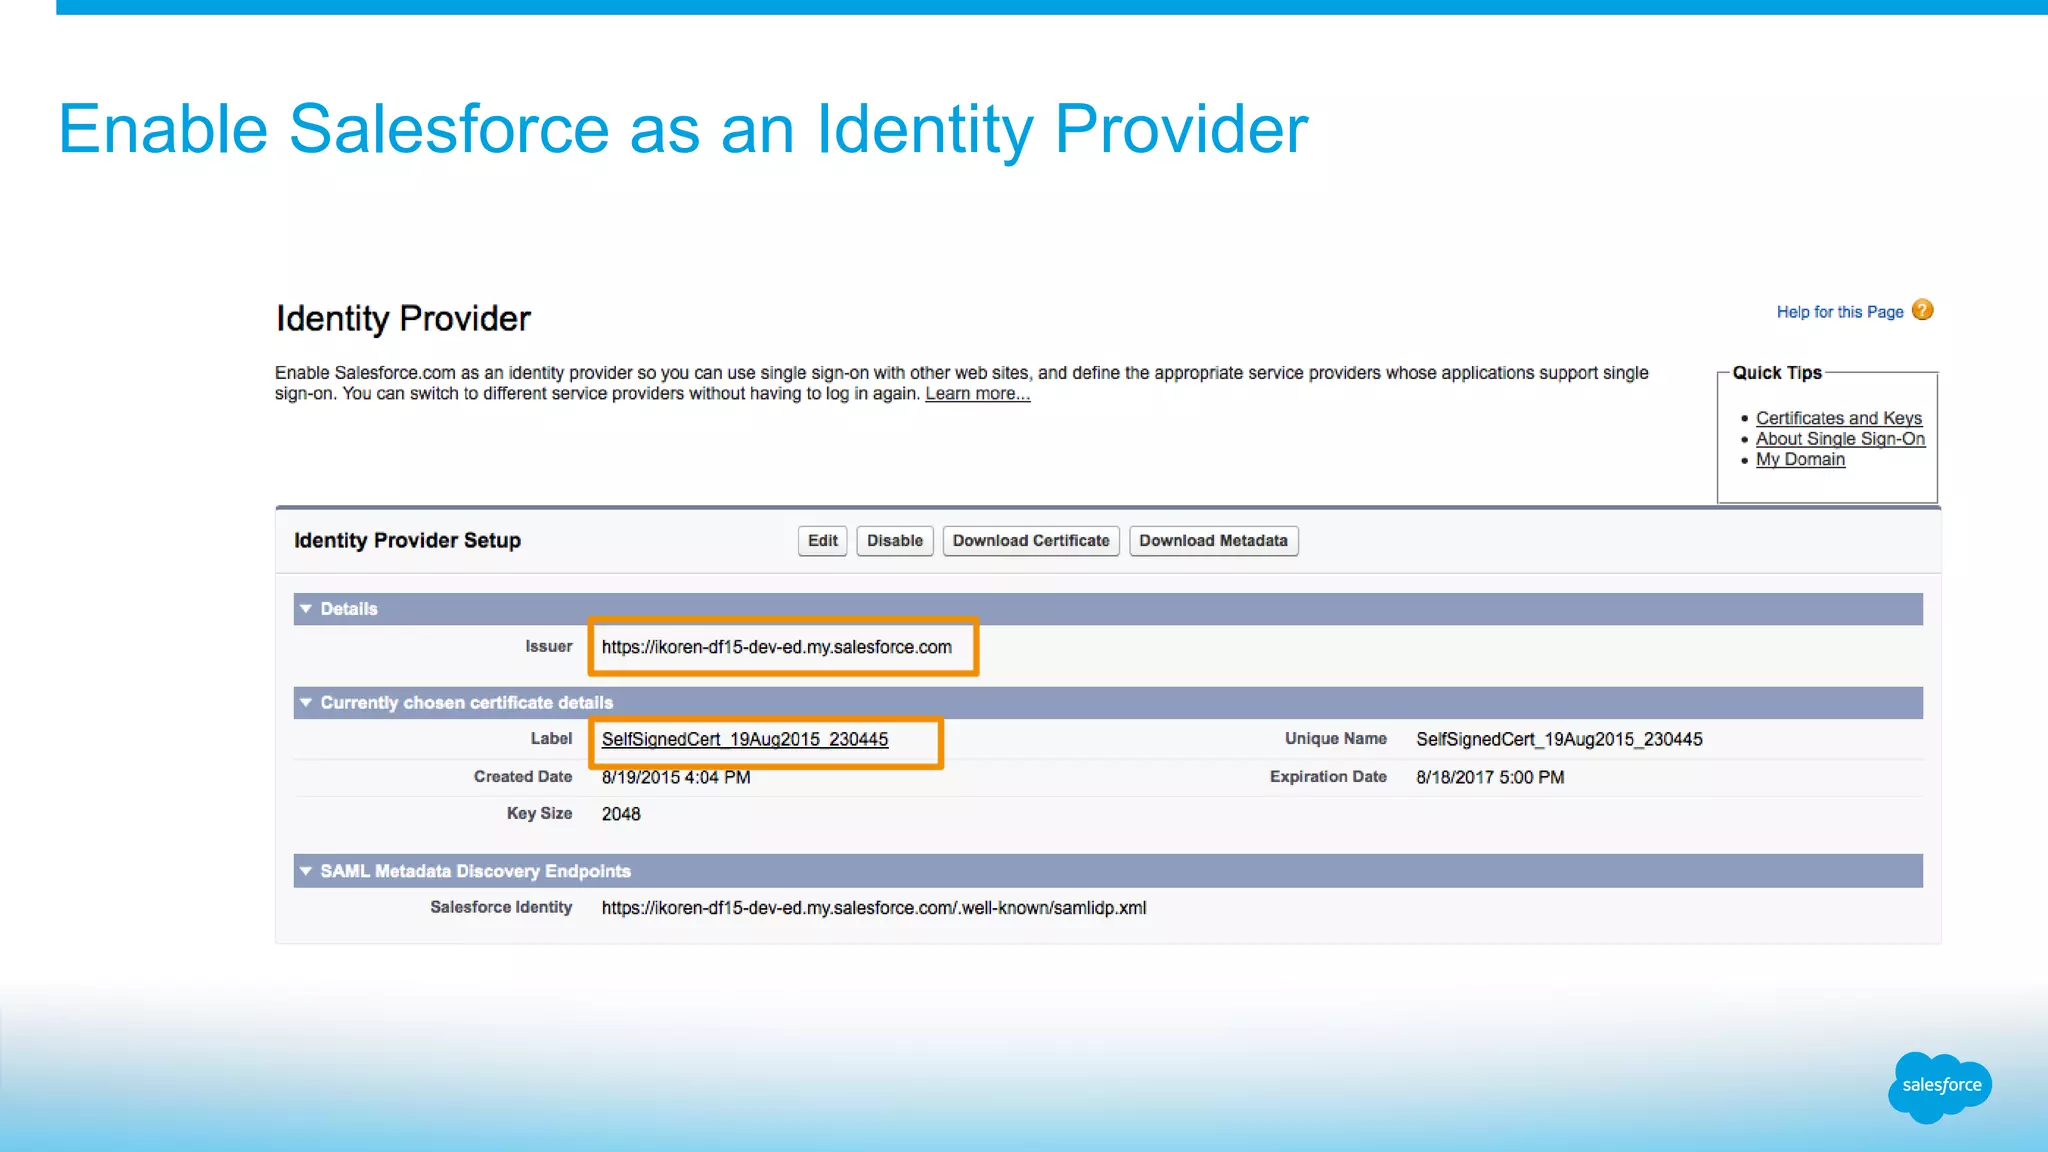Click Download Metadata button
This screenshot has width=2048, height=1152.
(1213, 541)
